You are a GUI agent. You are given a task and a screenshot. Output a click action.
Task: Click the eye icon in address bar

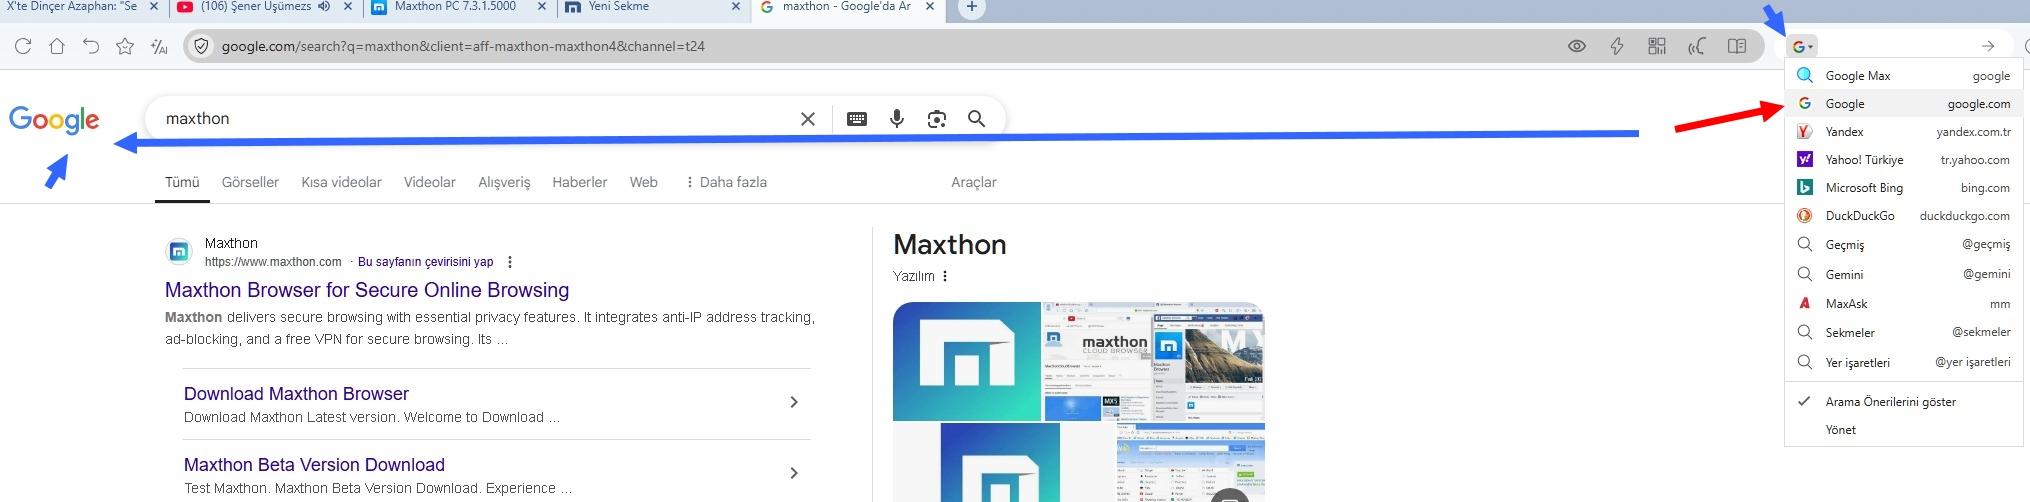coord(1577,46)
